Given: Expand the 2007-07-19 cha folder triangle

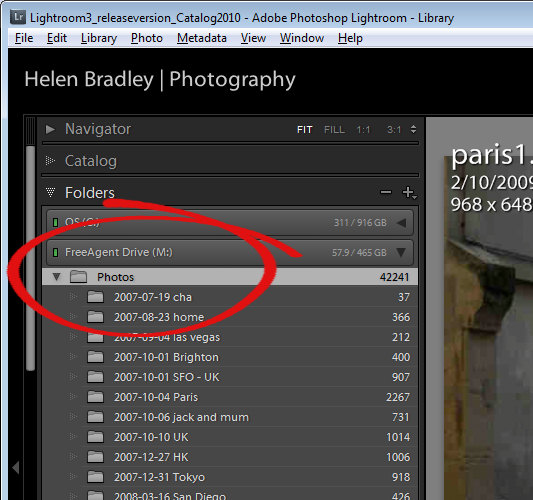Looking at the screenshot, I should (x=72, y=297).
